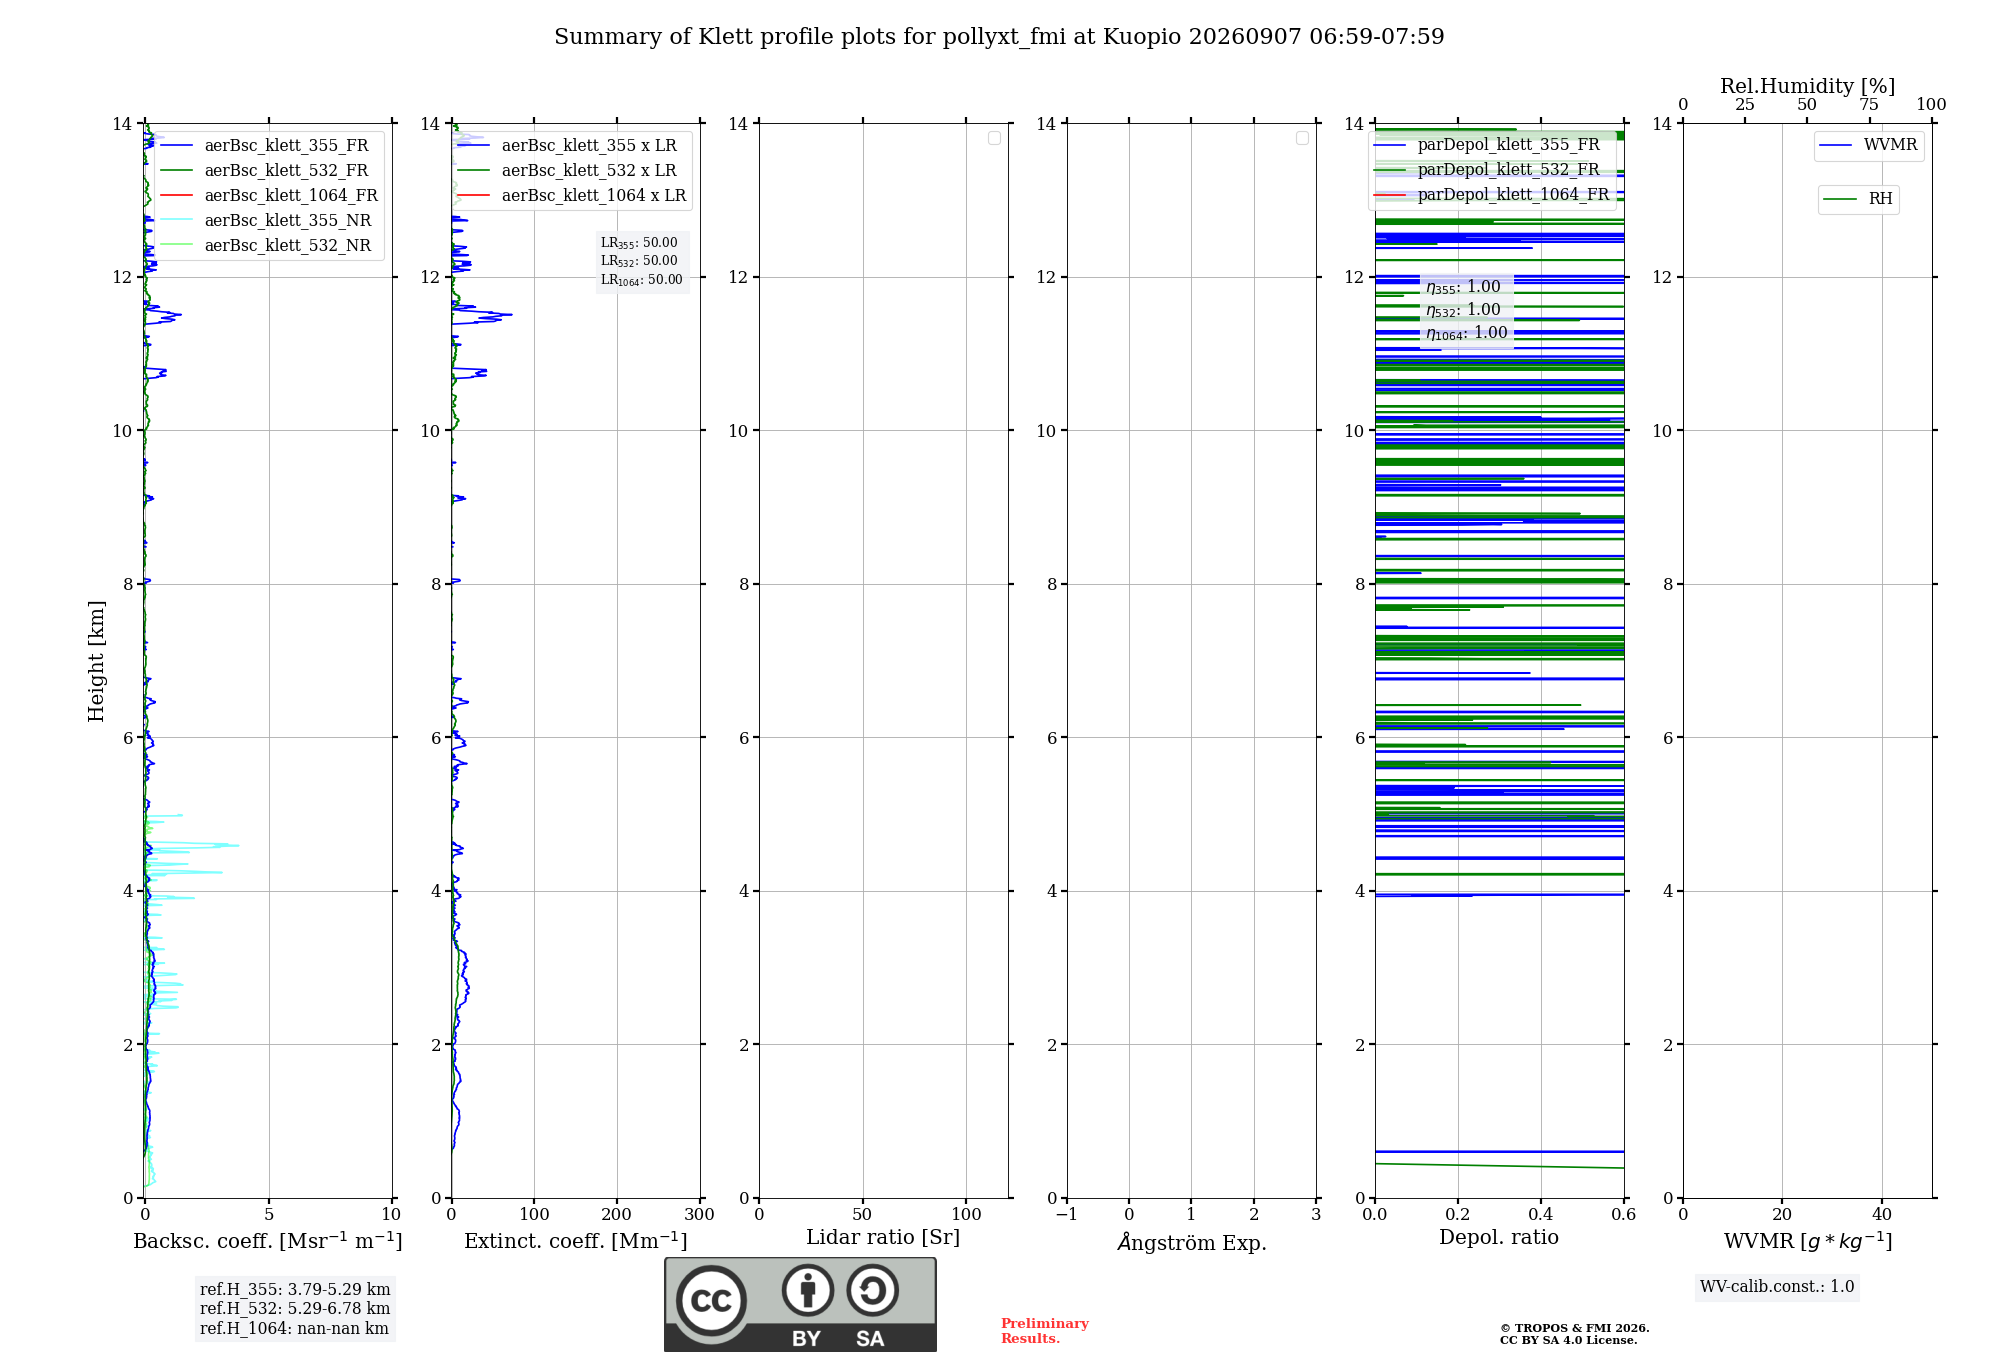Select aerBsc_klett_1064_FR legend entry
Screen dimensions: 2000x1360
click(268, 195)
